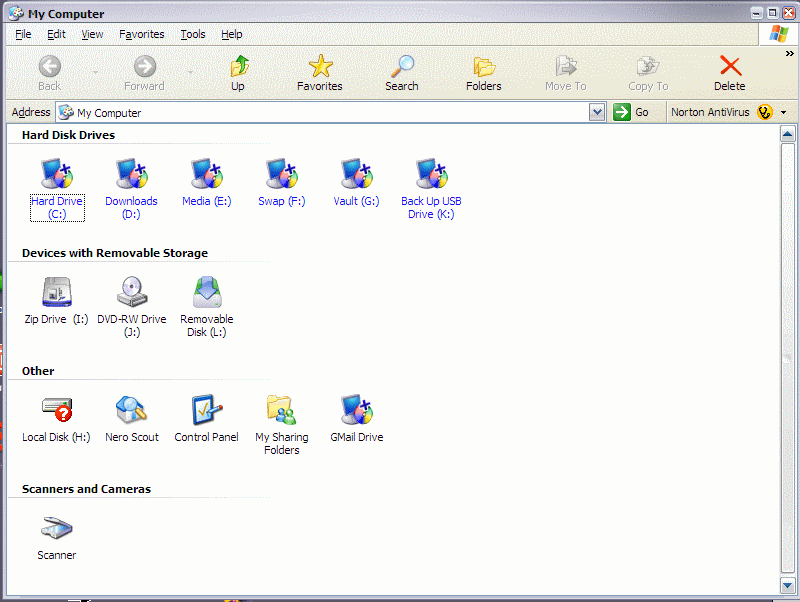Open the Favorites menu in menu bar
This screenshot has width=800, height=602.
(142, 34)
